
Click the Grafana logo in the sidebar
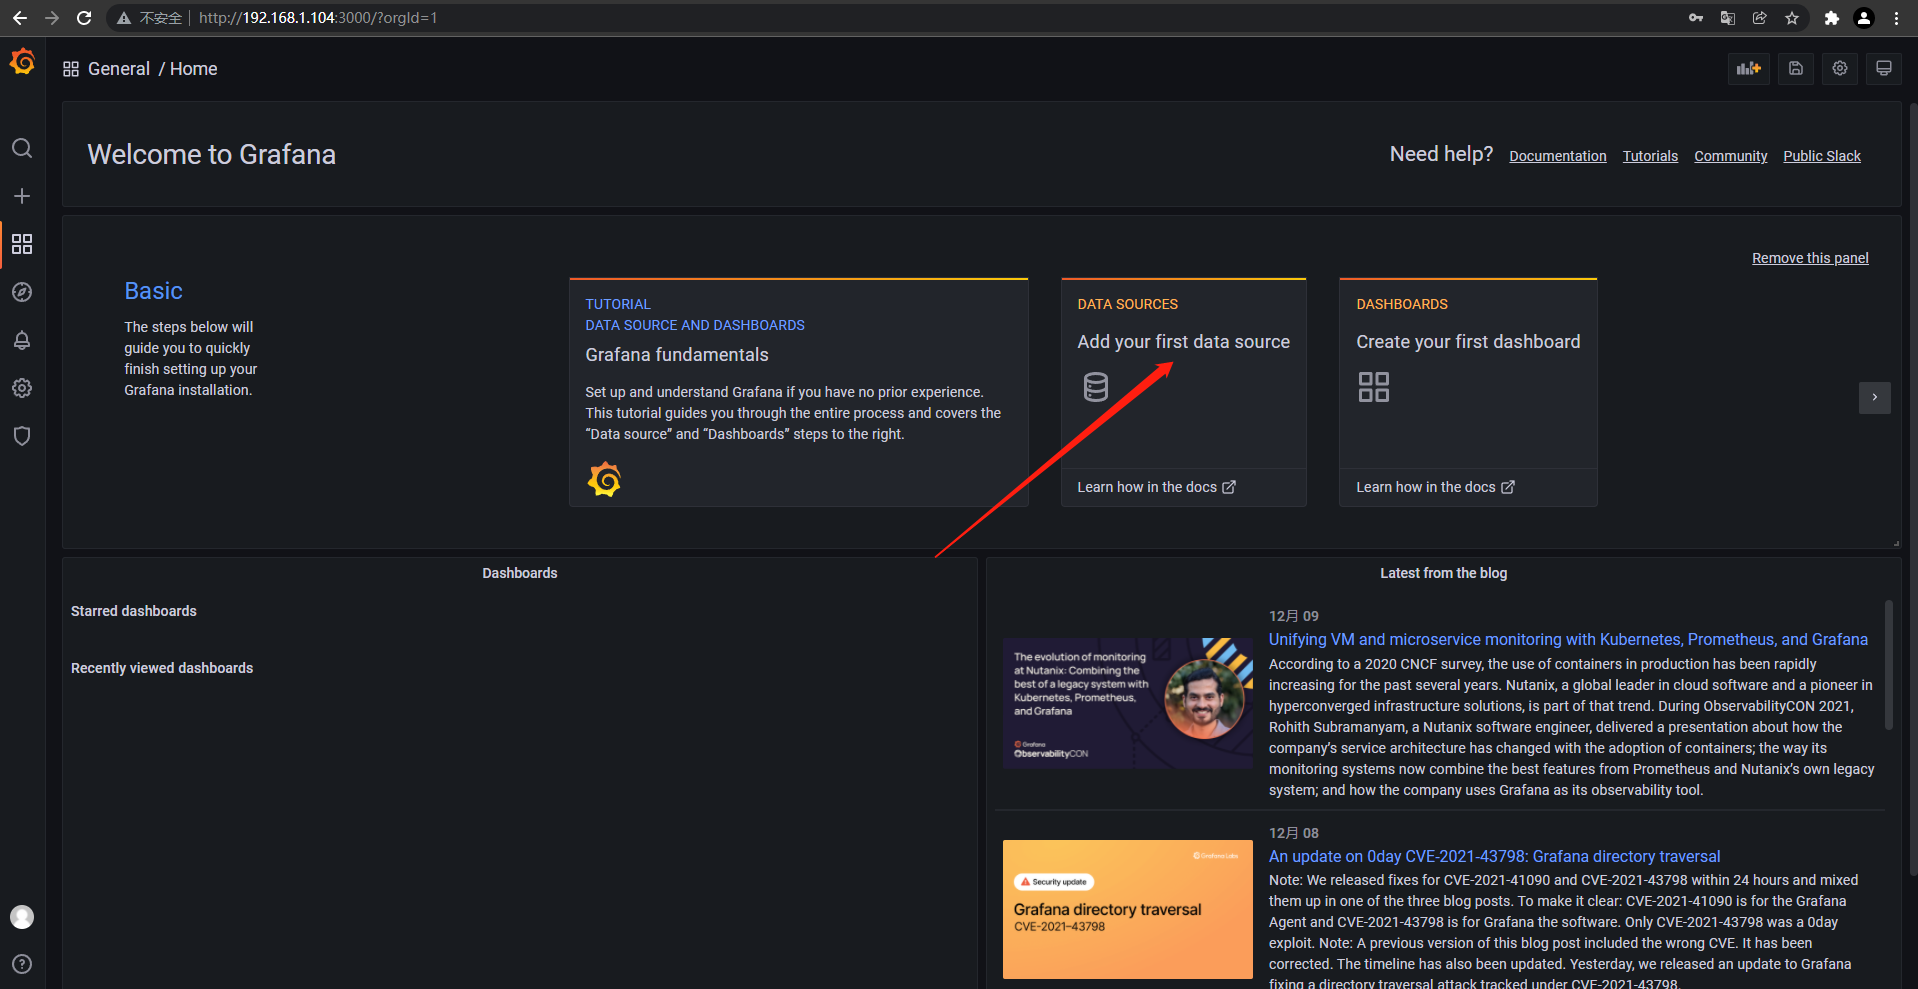pos(22,63)
